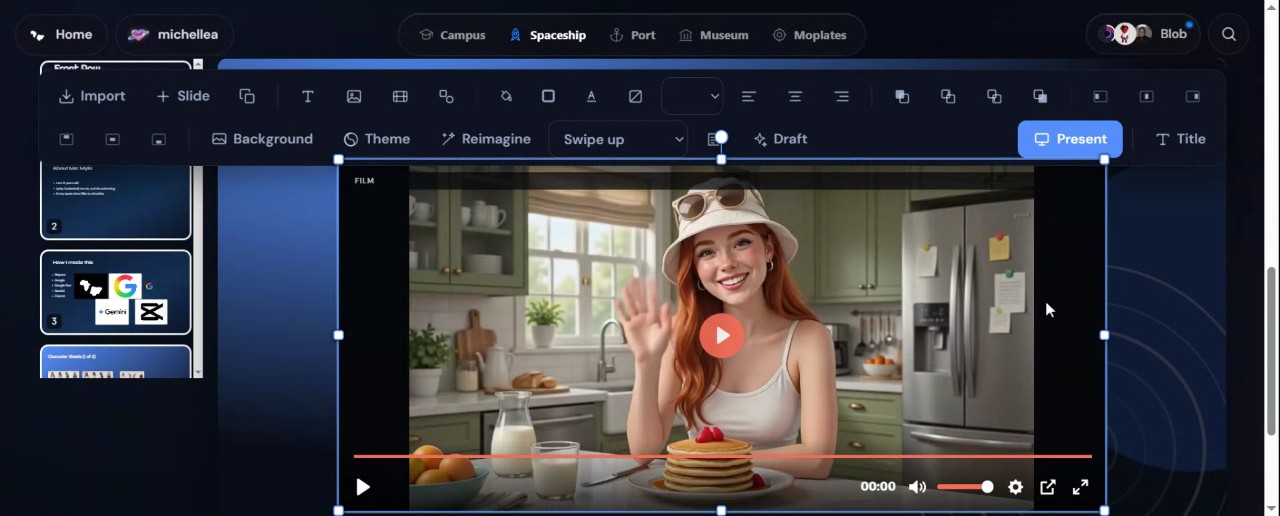The height and width of the screenshot is (516, 1280).
Task: Adjust the video volume slider
Action: coord(965,487)
